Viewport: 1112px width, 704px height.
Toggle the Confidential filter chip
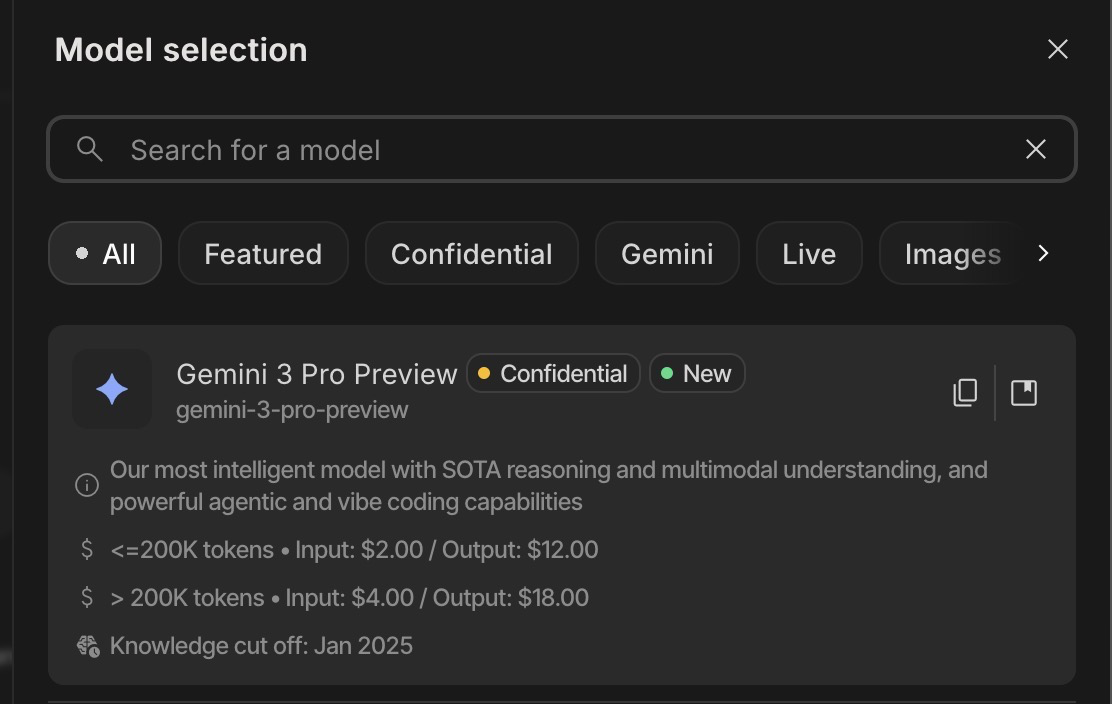pos(471,254)
